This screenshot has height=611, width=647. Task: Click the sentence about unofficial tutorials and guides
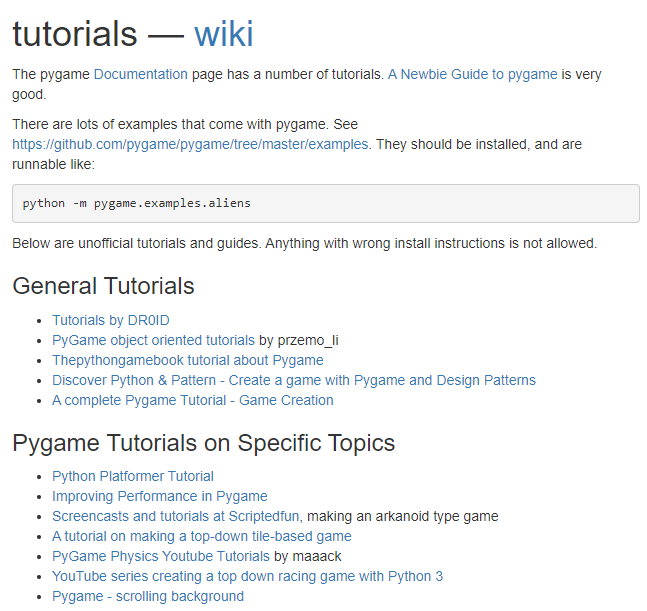click(x=305, y=243)
